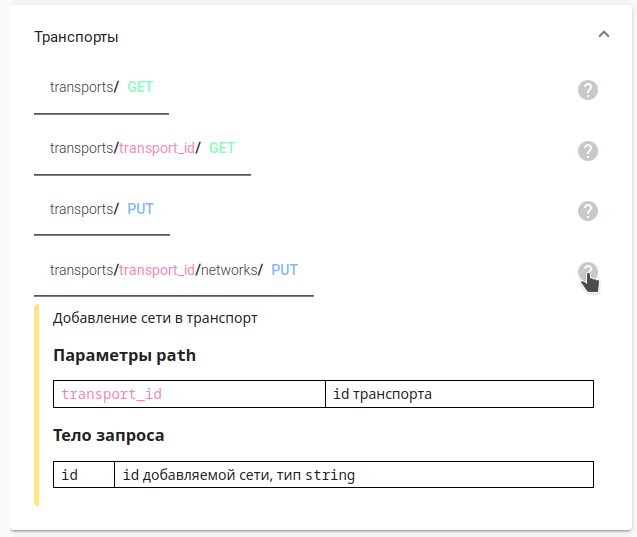Toggle help for transports/transport_id/networks/ PUT endpoint
Screen dimensions: 637x537
coord(588,271)
